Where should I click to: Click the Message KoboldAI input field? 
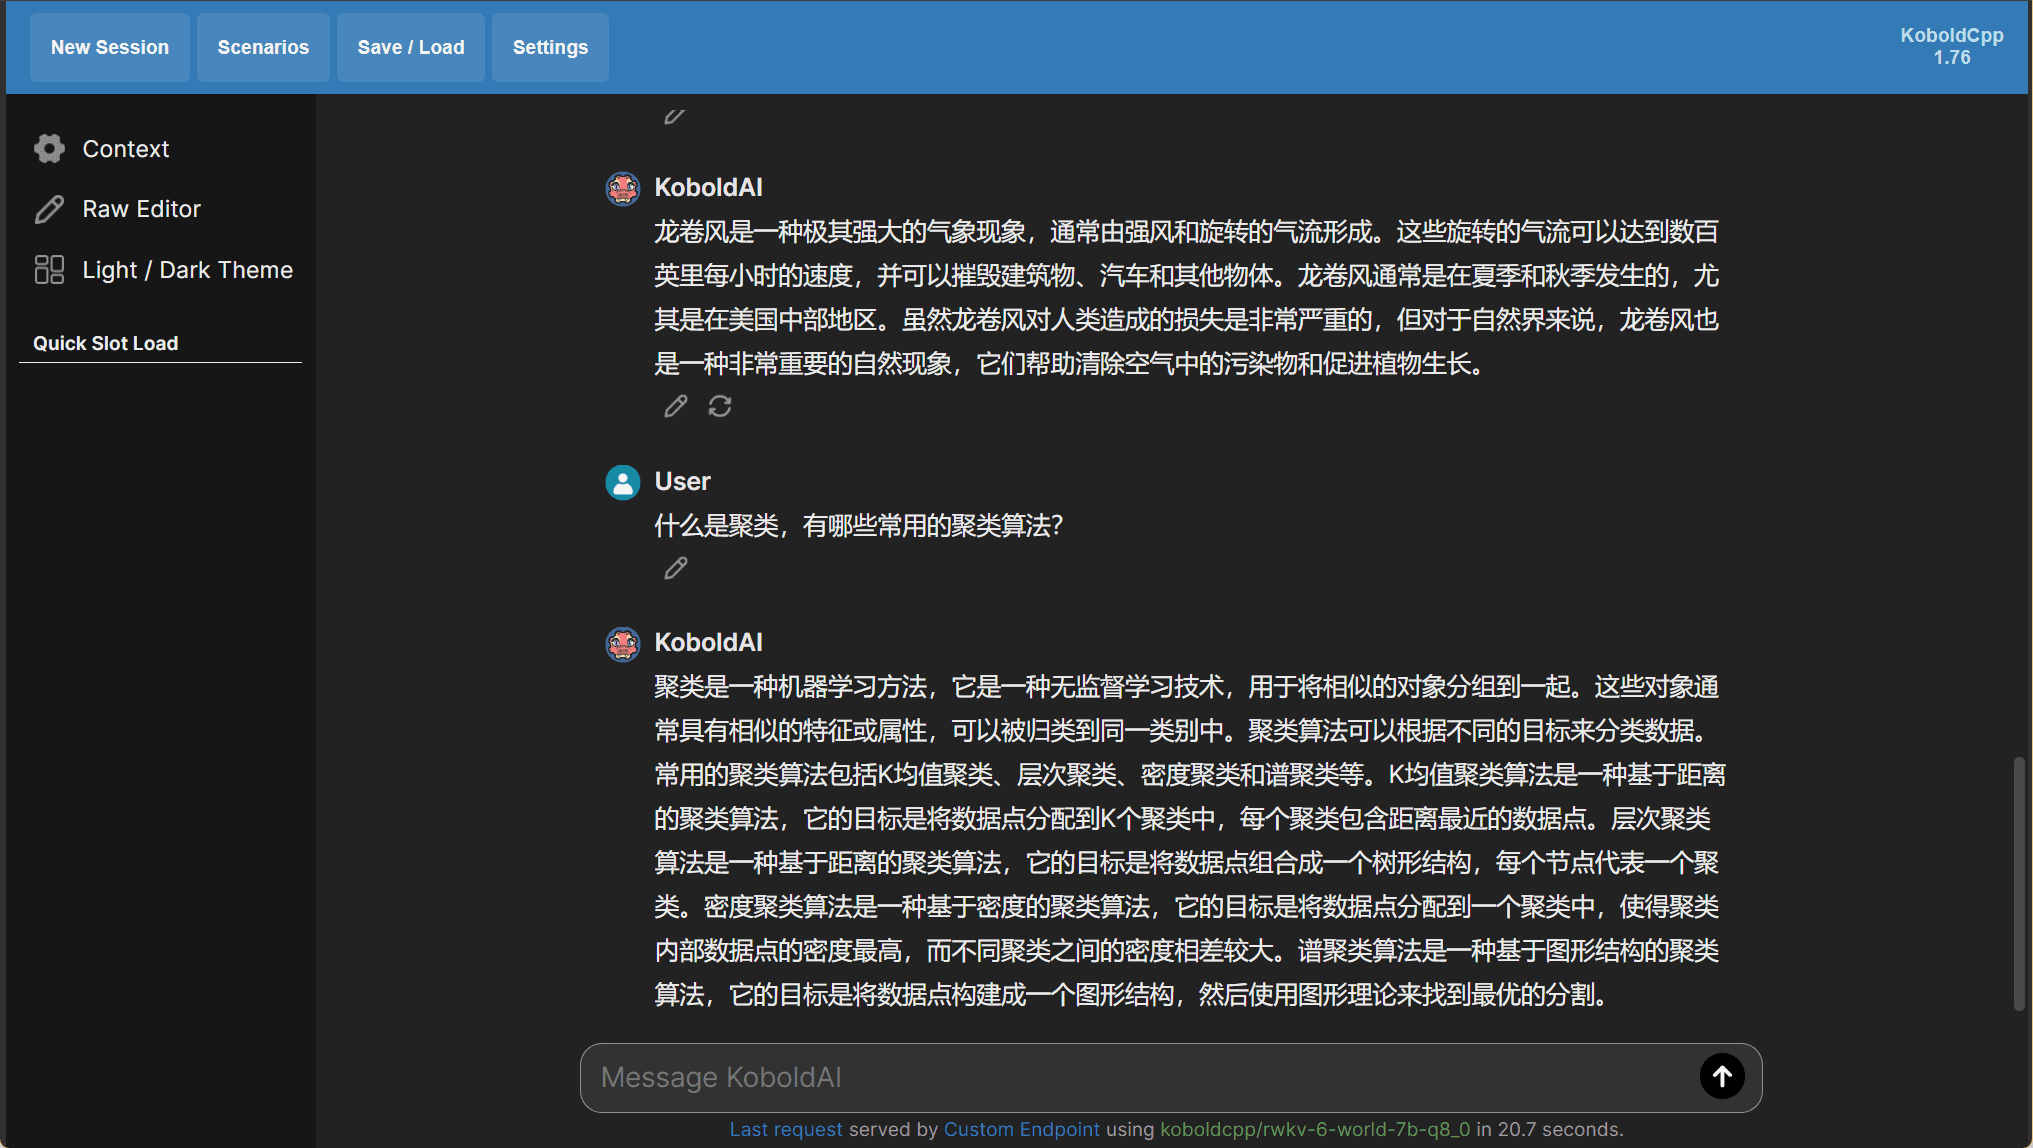coord(1140,1077)
